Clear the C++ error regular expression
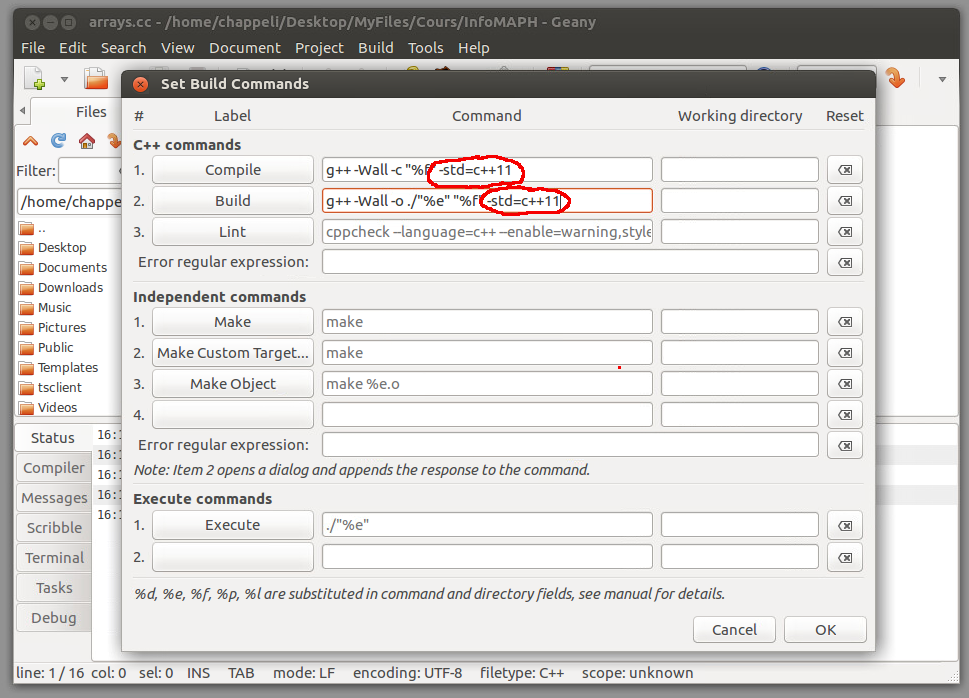Image resolution: width=969 pixels, height=698 pixels. tap(844, 263)
